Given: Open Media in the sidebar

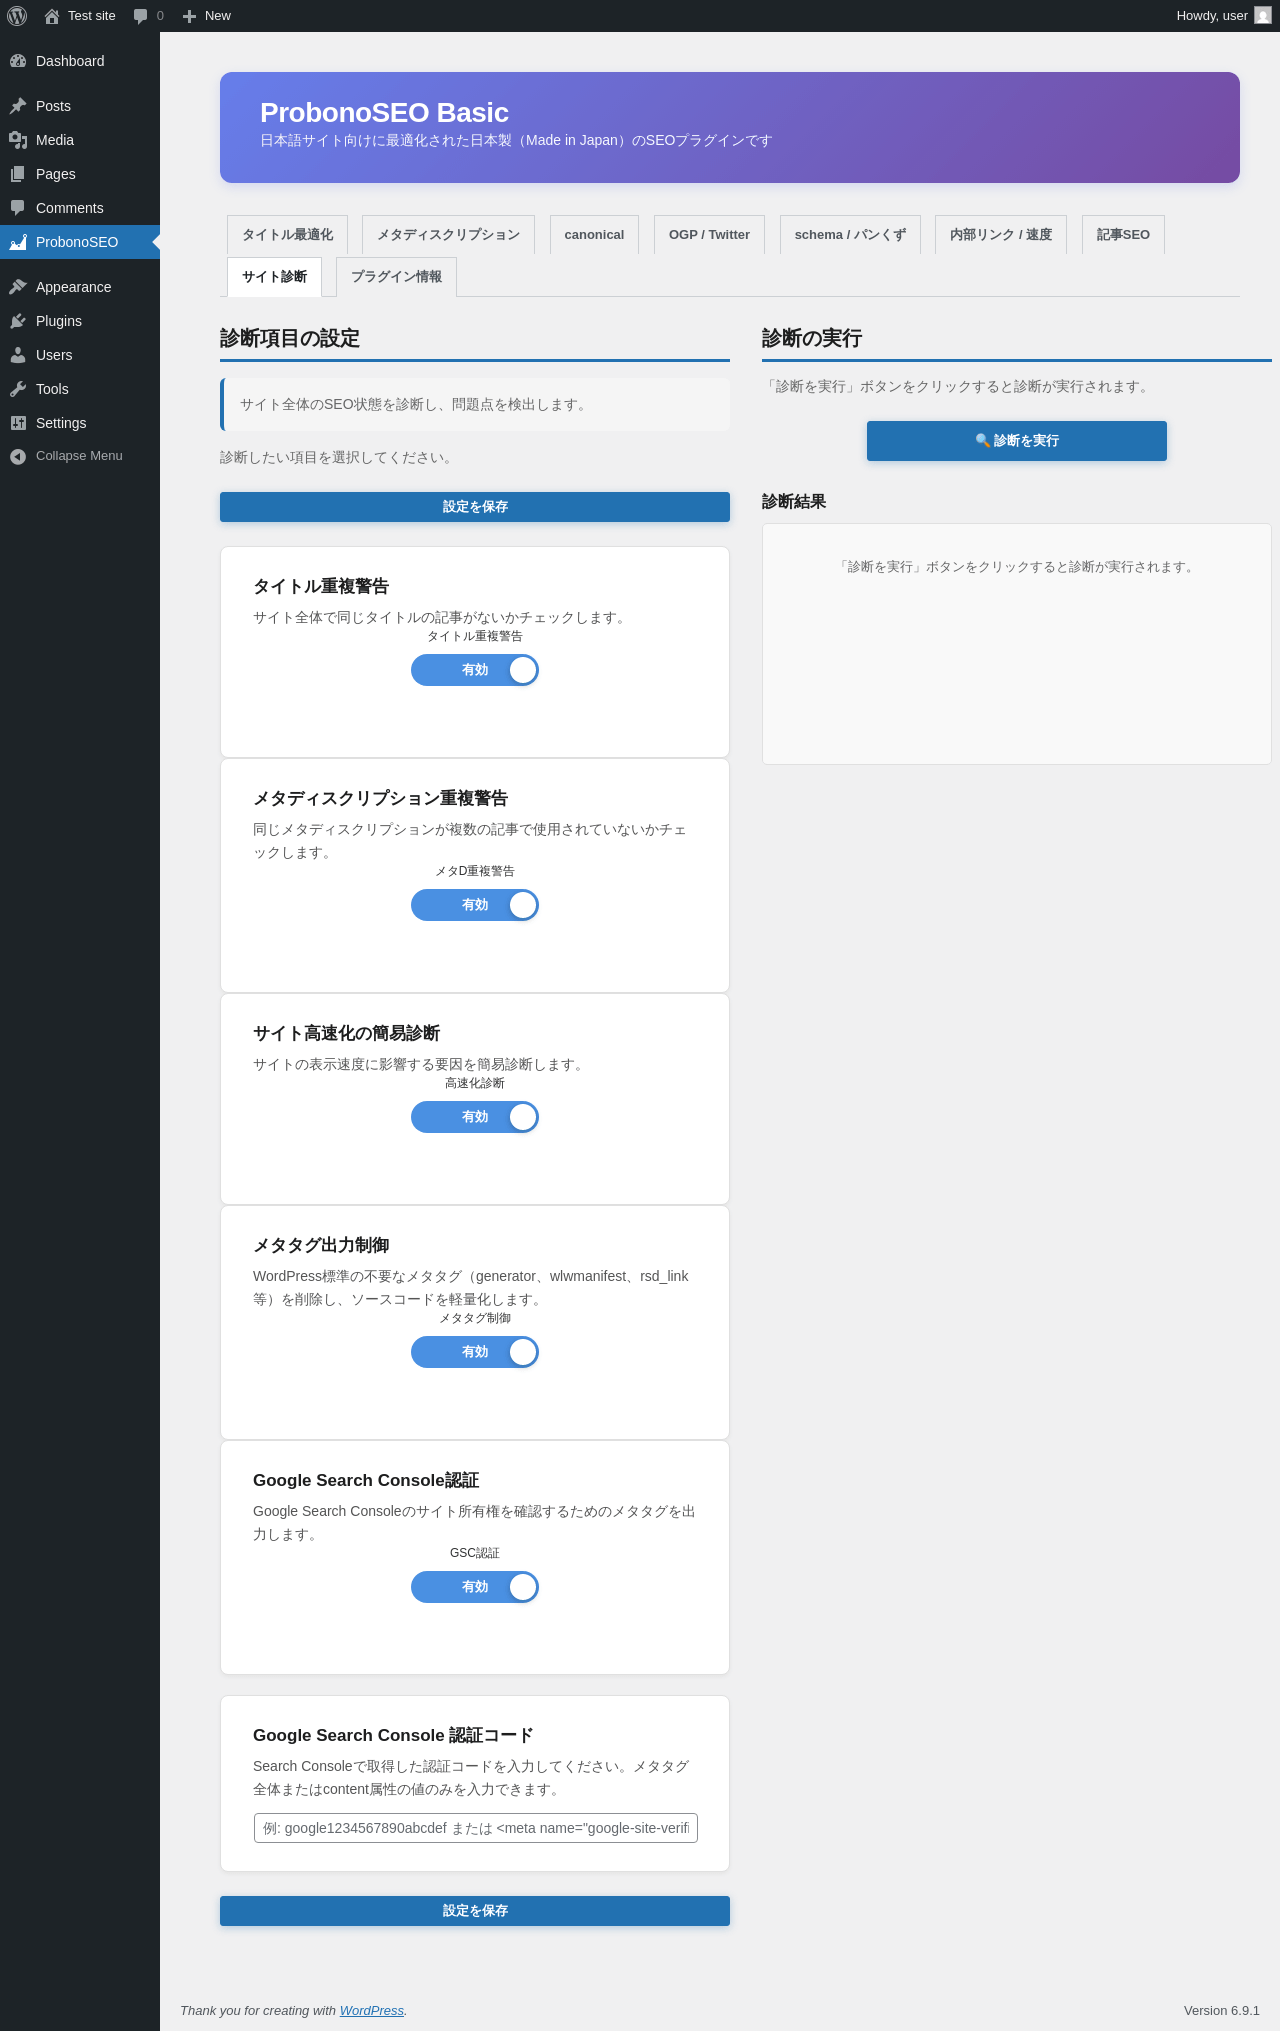Looking at the screenshot, I should (x=80, y=140).
